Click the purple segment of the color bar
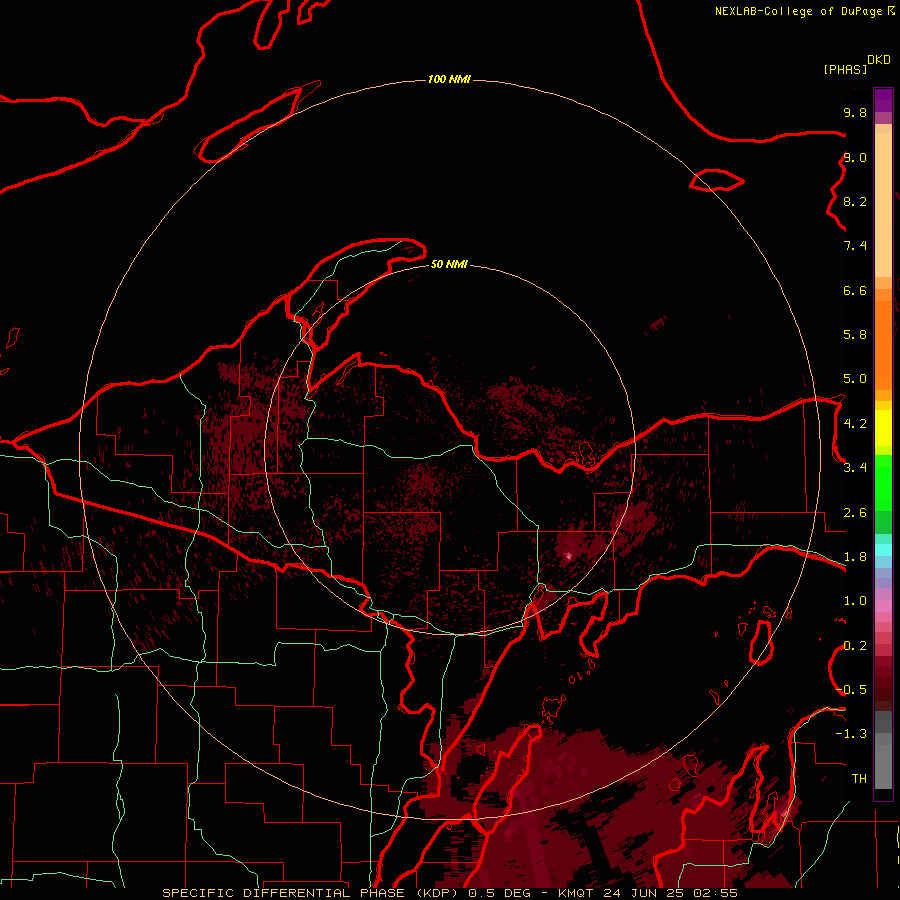Image resolution: width=900 pixels, height=900 pixels. pos(883,100)
